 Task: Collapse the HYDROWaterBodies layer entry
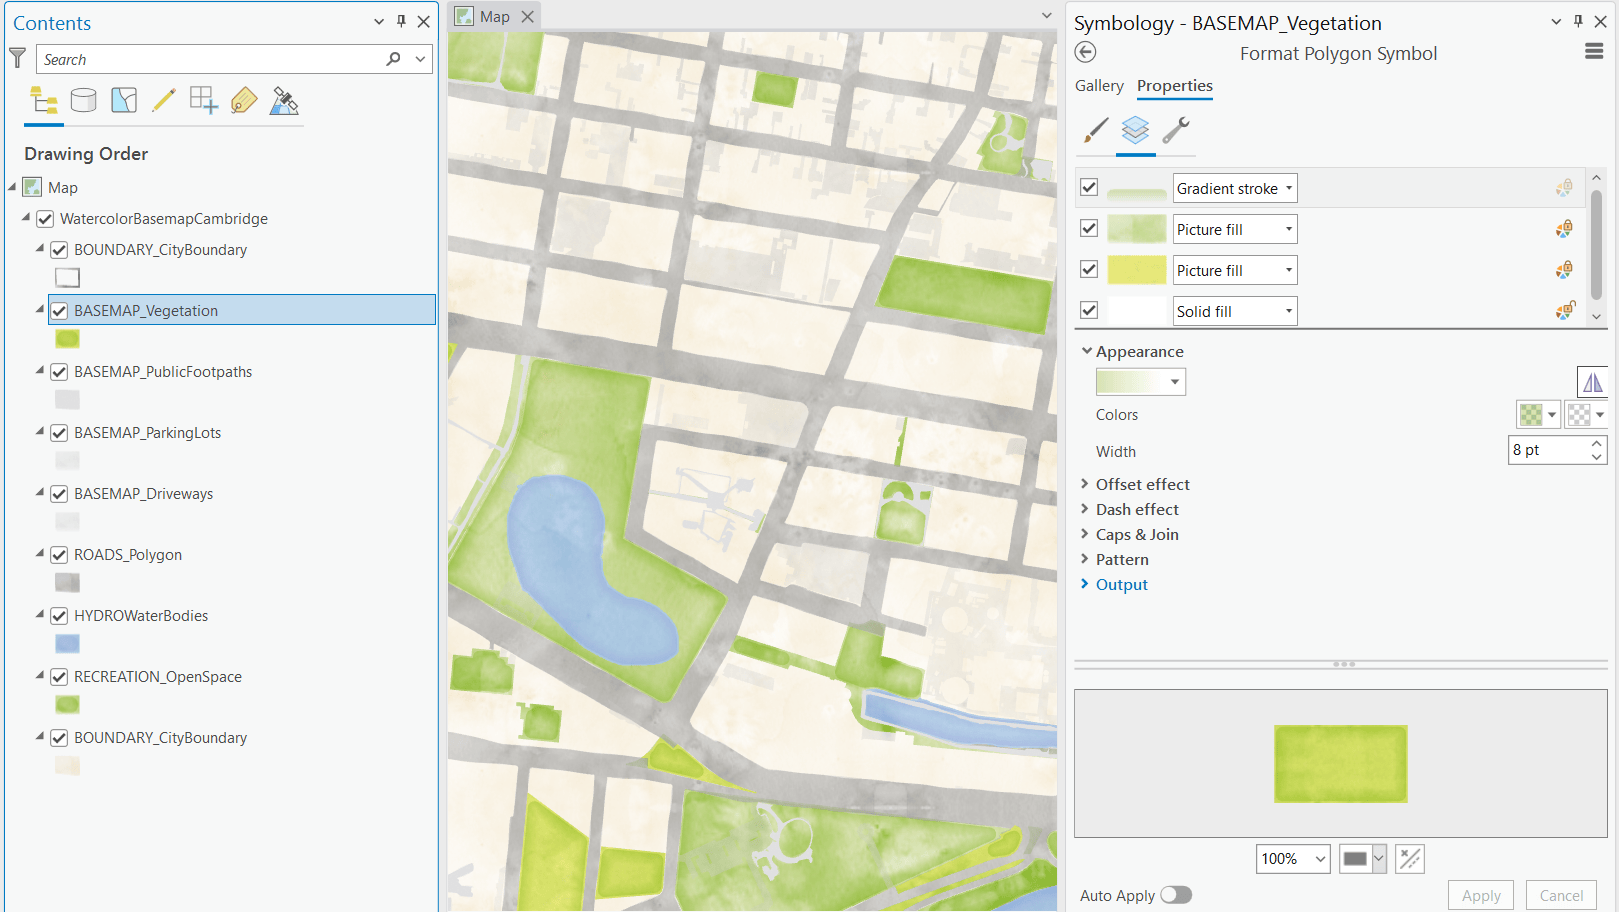pos(41,615)
